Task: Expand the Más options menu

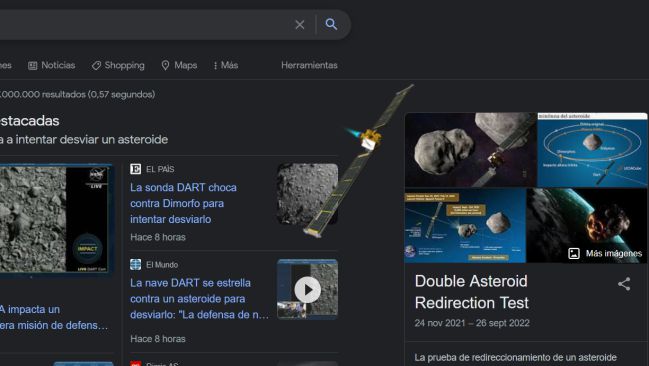Action: pos(226,65)
